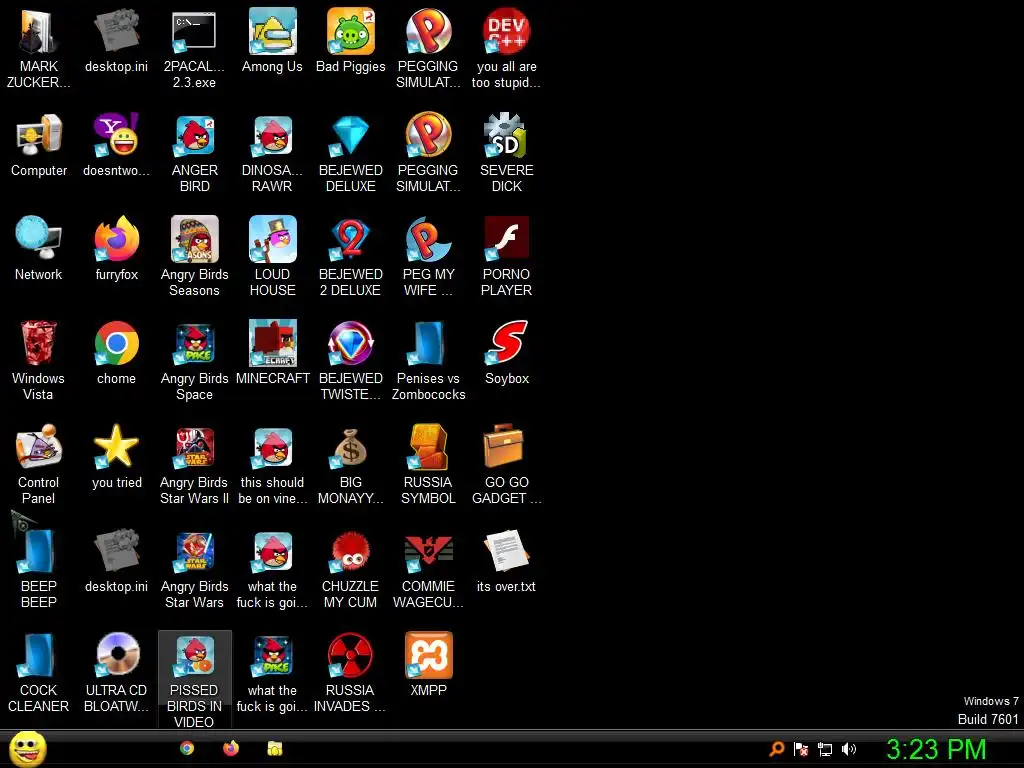The width and height of the screenshot is (1024, 768).
Task: Select the ULTRA CD BLOATW... disc icon
Action: point(116,672)
